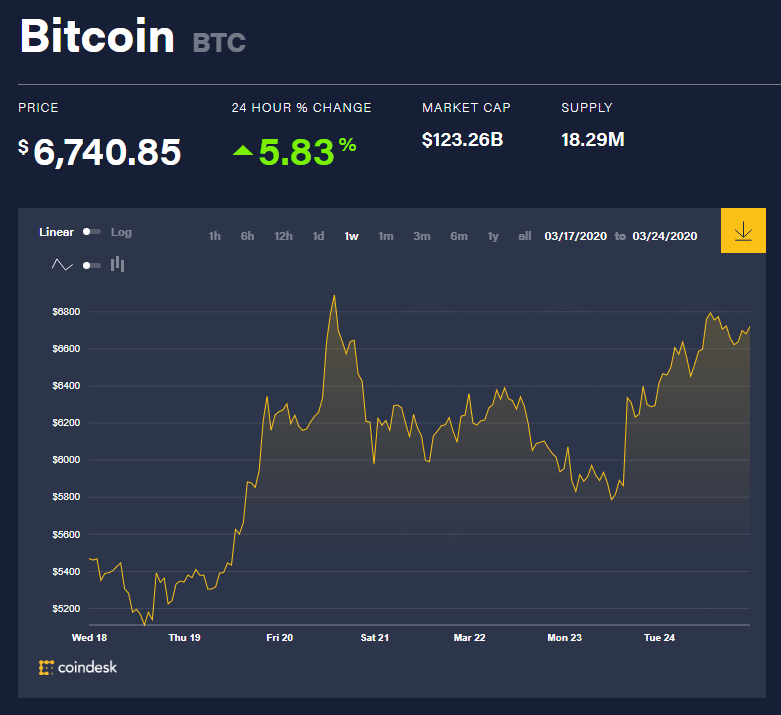781x715 pixels.
Task: Select the 1m time range
Action: click(x=385, y=236)
